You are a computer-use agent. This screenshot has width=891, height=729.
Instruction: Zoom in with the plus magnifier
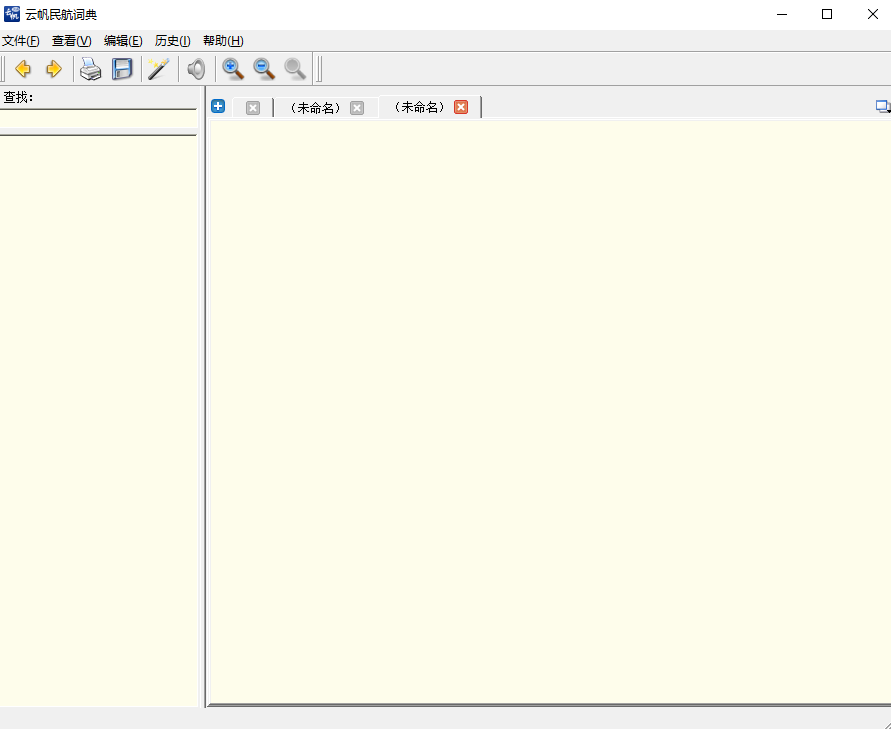click(233, 69)
